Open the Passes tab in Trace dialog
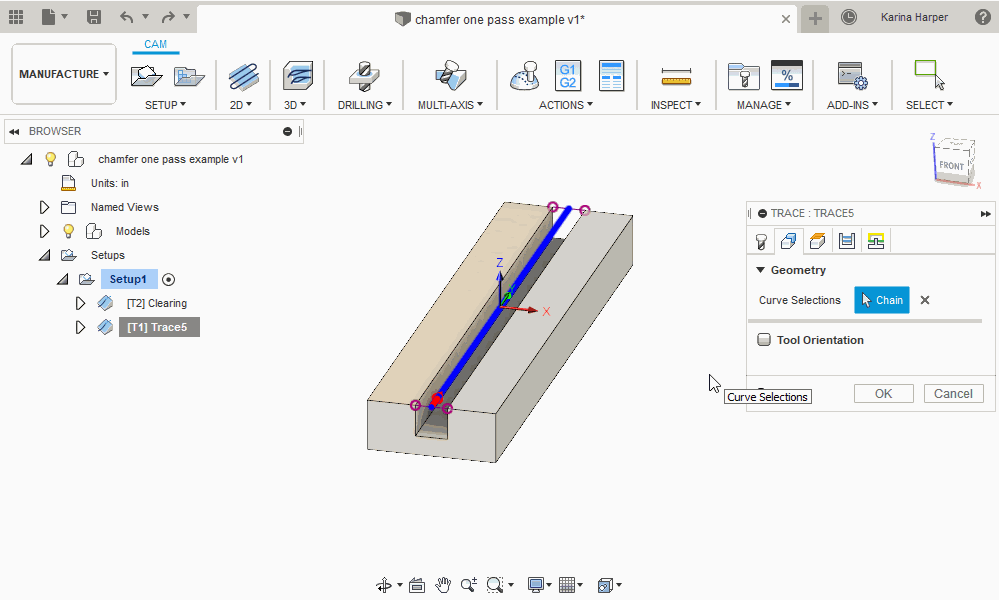999x600 pixels. [x=847, y=241]
